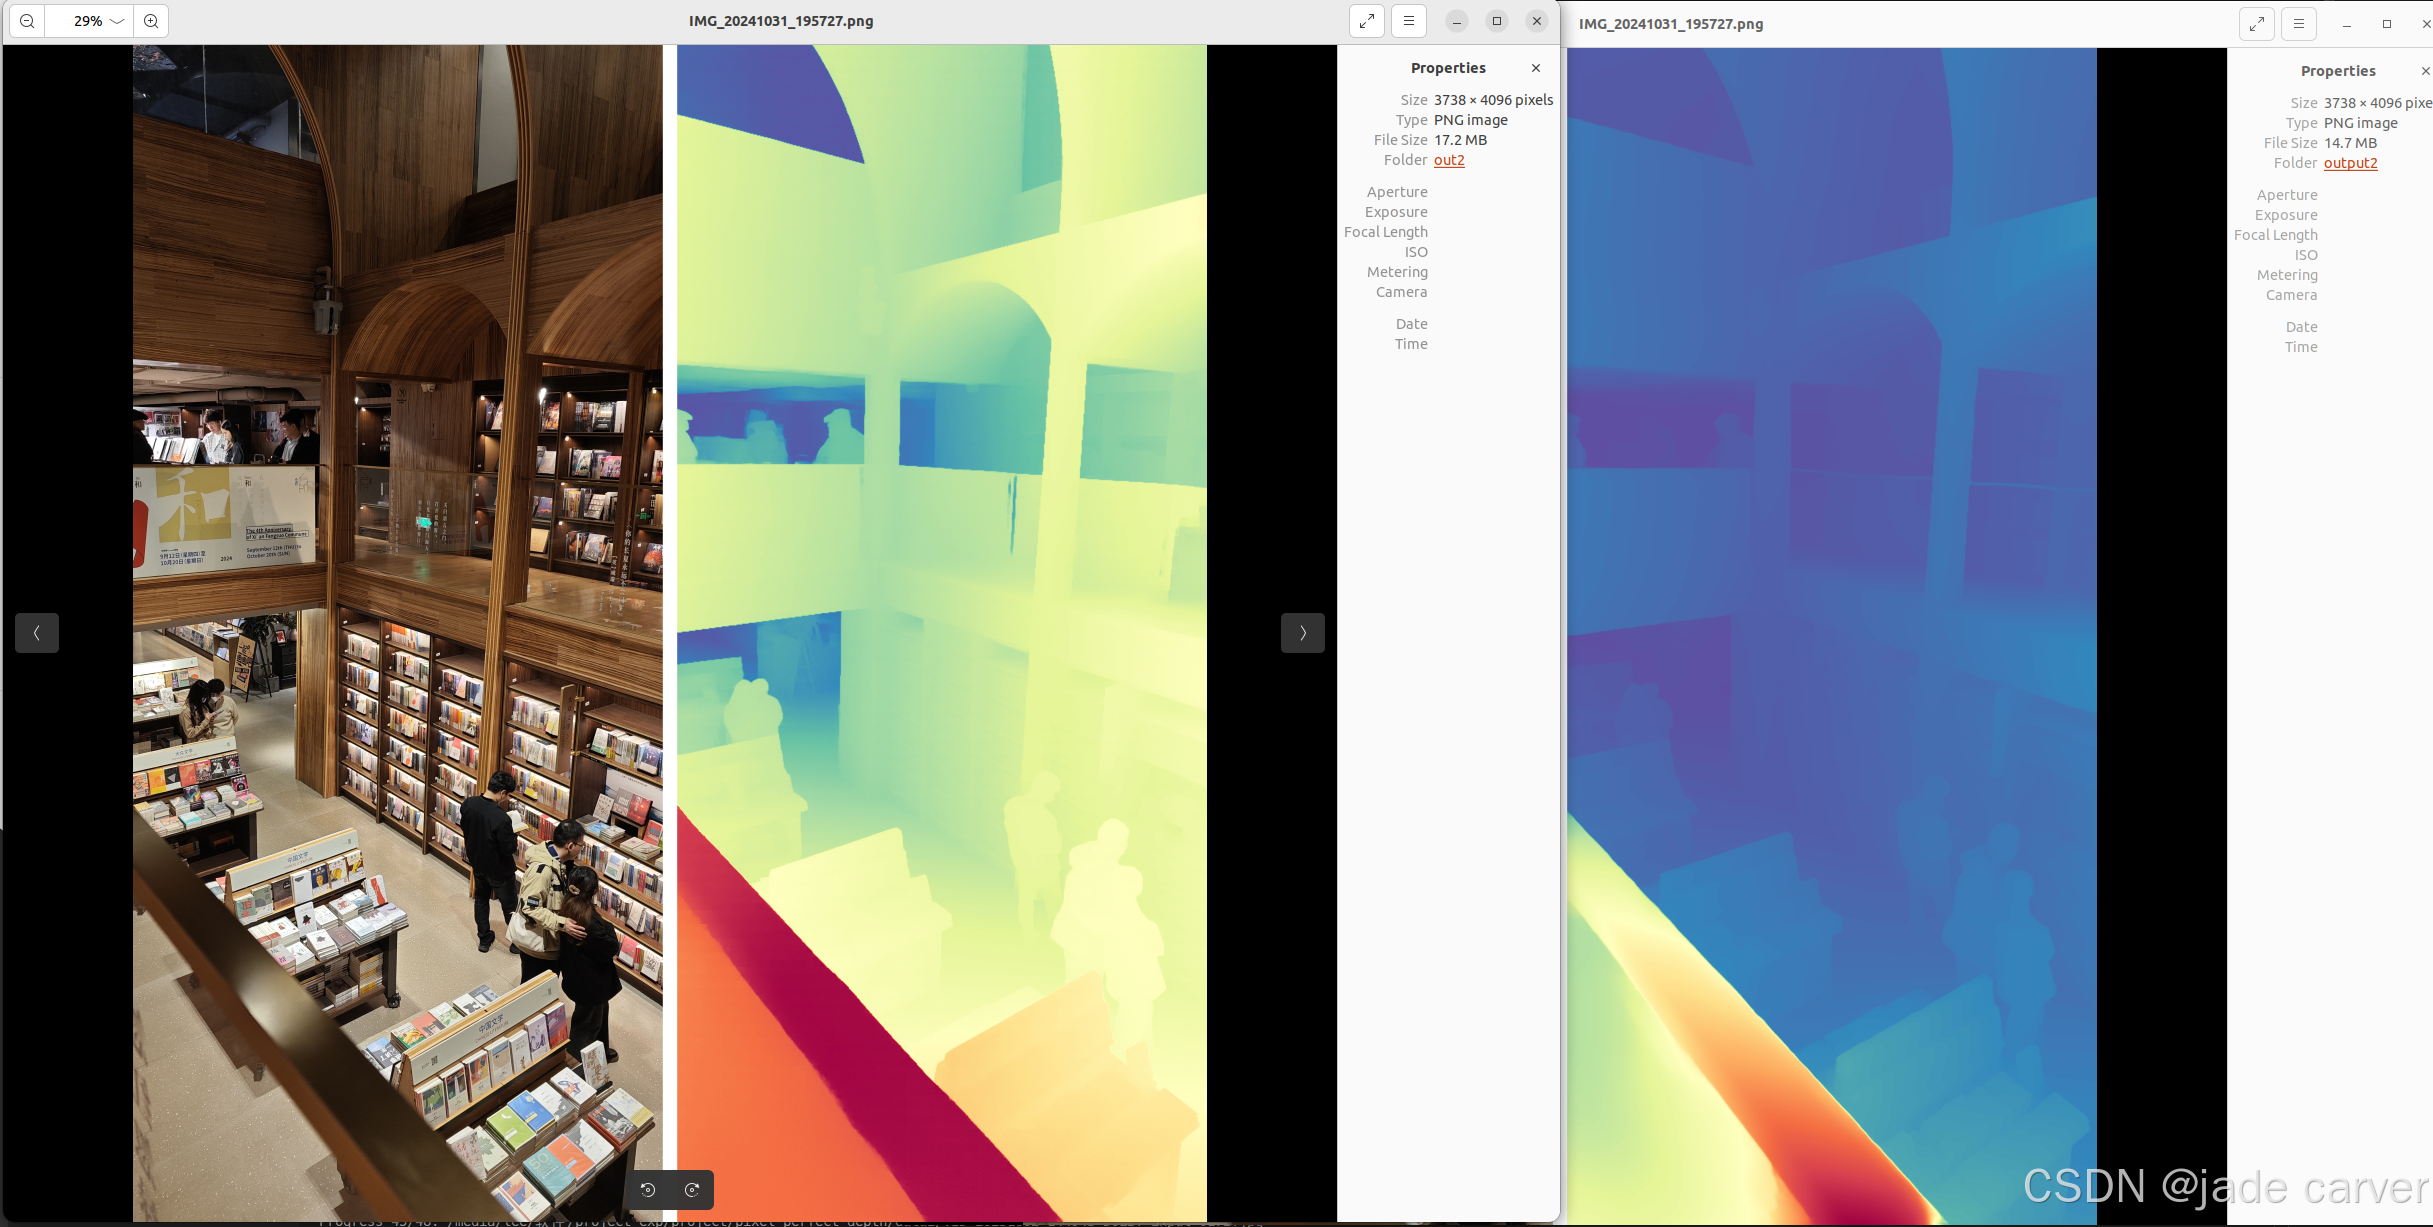Screen dimensions: 2433x1227
Task: Maximize the left image viewer window
Action: pos(1496,21)
